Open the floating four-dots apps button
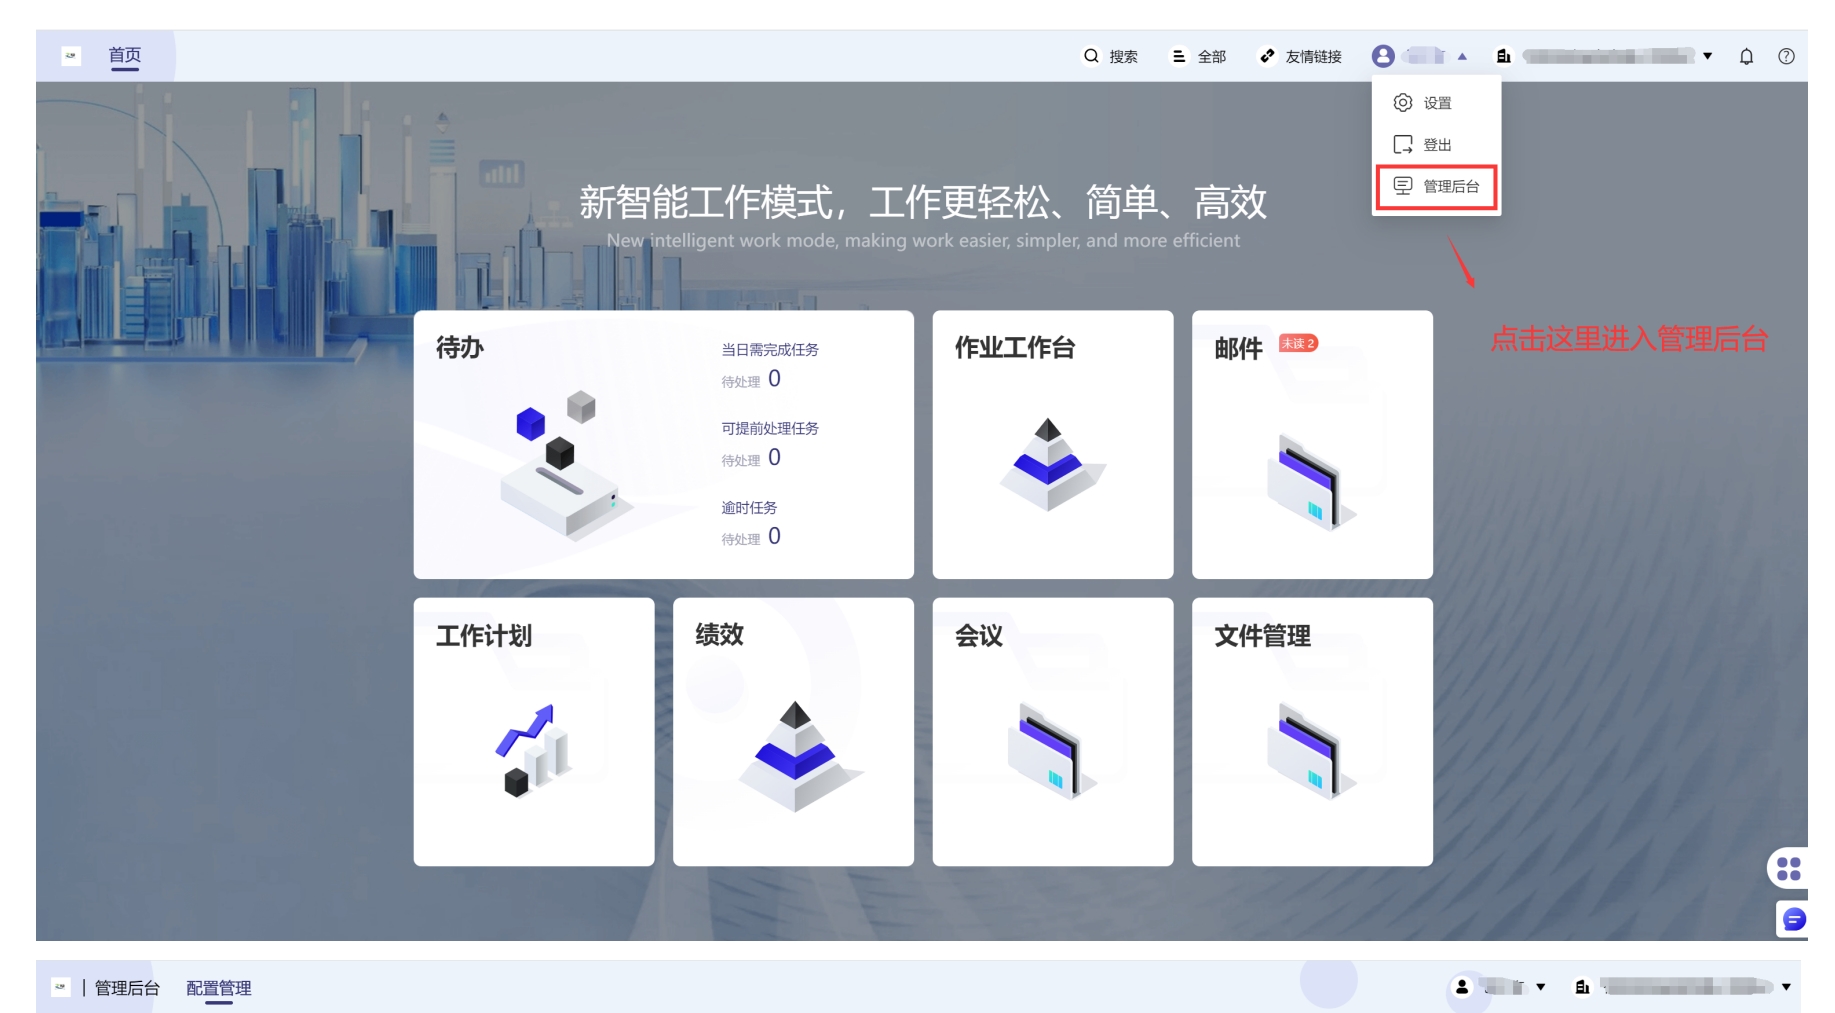This screenshot has height=1013, width=1835. [1789, 868]
